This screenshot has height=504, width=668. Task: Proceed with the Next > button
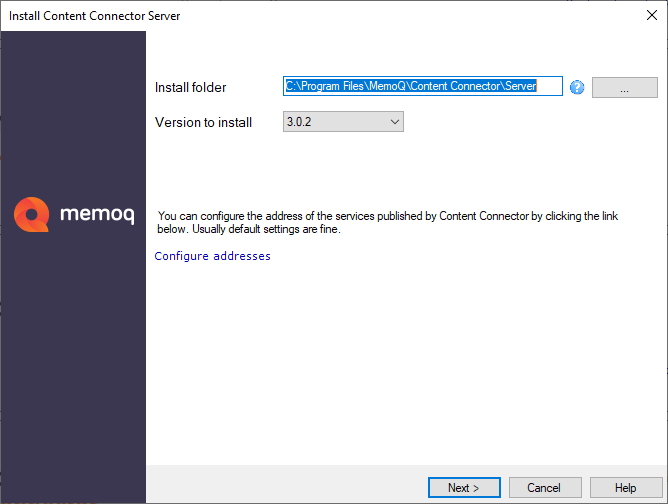(464, 487)
